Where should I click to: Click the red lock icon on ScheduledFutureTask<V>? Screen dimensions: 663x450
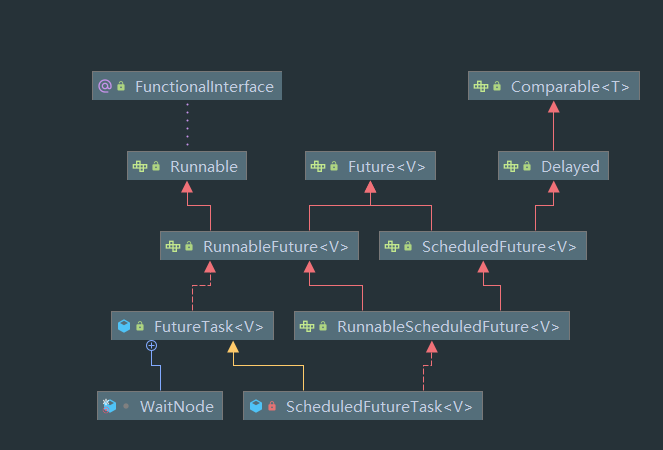point(272,406)
